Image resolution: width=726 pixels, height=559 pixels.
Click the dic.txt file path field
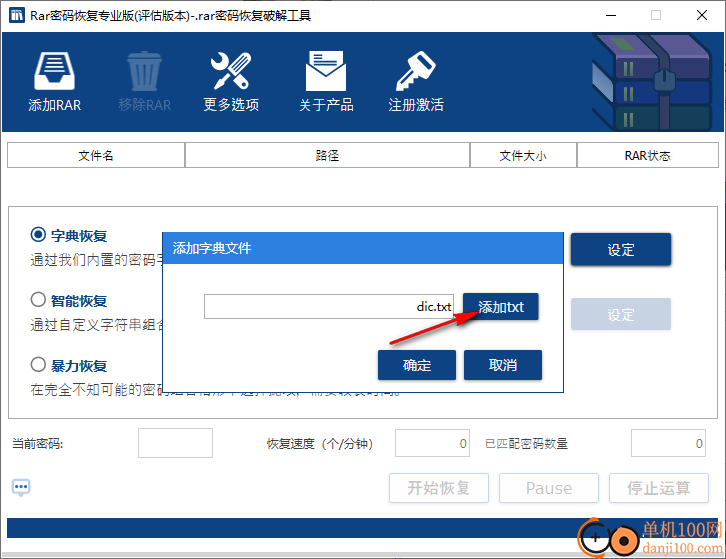329,307
